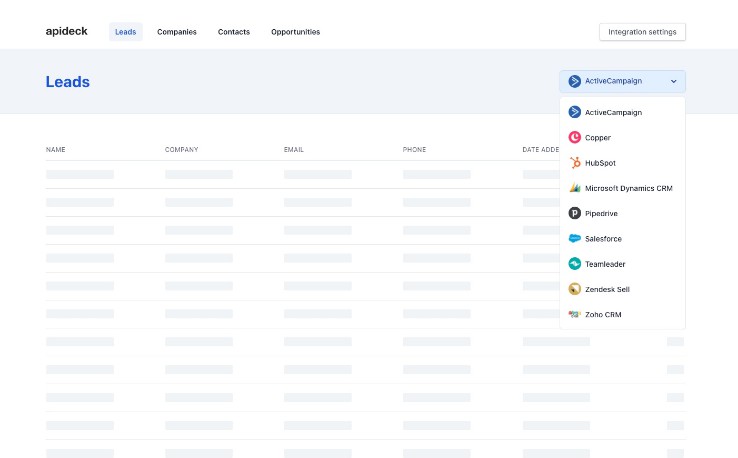Open Integration settings
Screen dimensions: 738x458
tap(642, 32)
